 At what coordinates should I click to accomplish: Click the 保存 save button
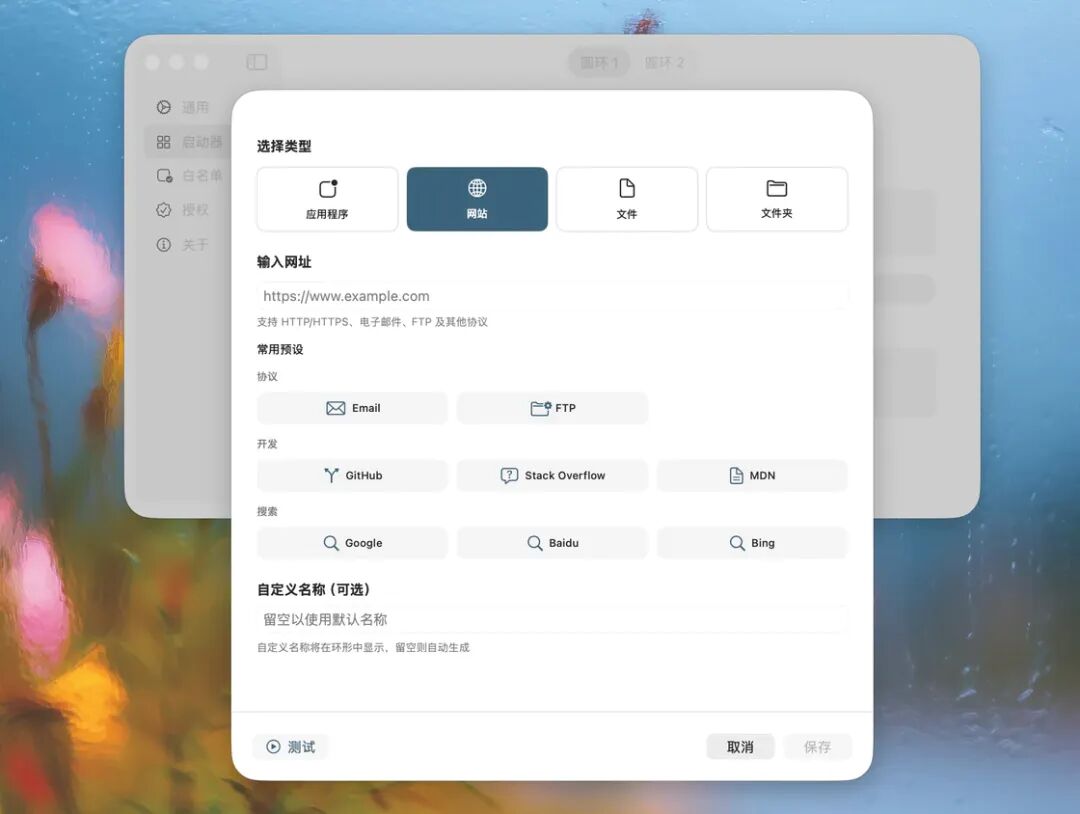pyautogui.click(x=818, y=747)
